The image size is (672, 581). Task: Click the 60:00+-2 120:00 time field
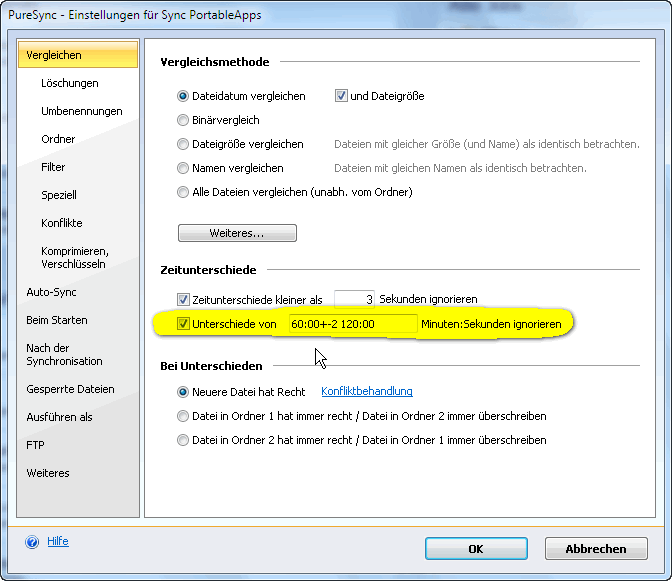[x=353, y=324]
